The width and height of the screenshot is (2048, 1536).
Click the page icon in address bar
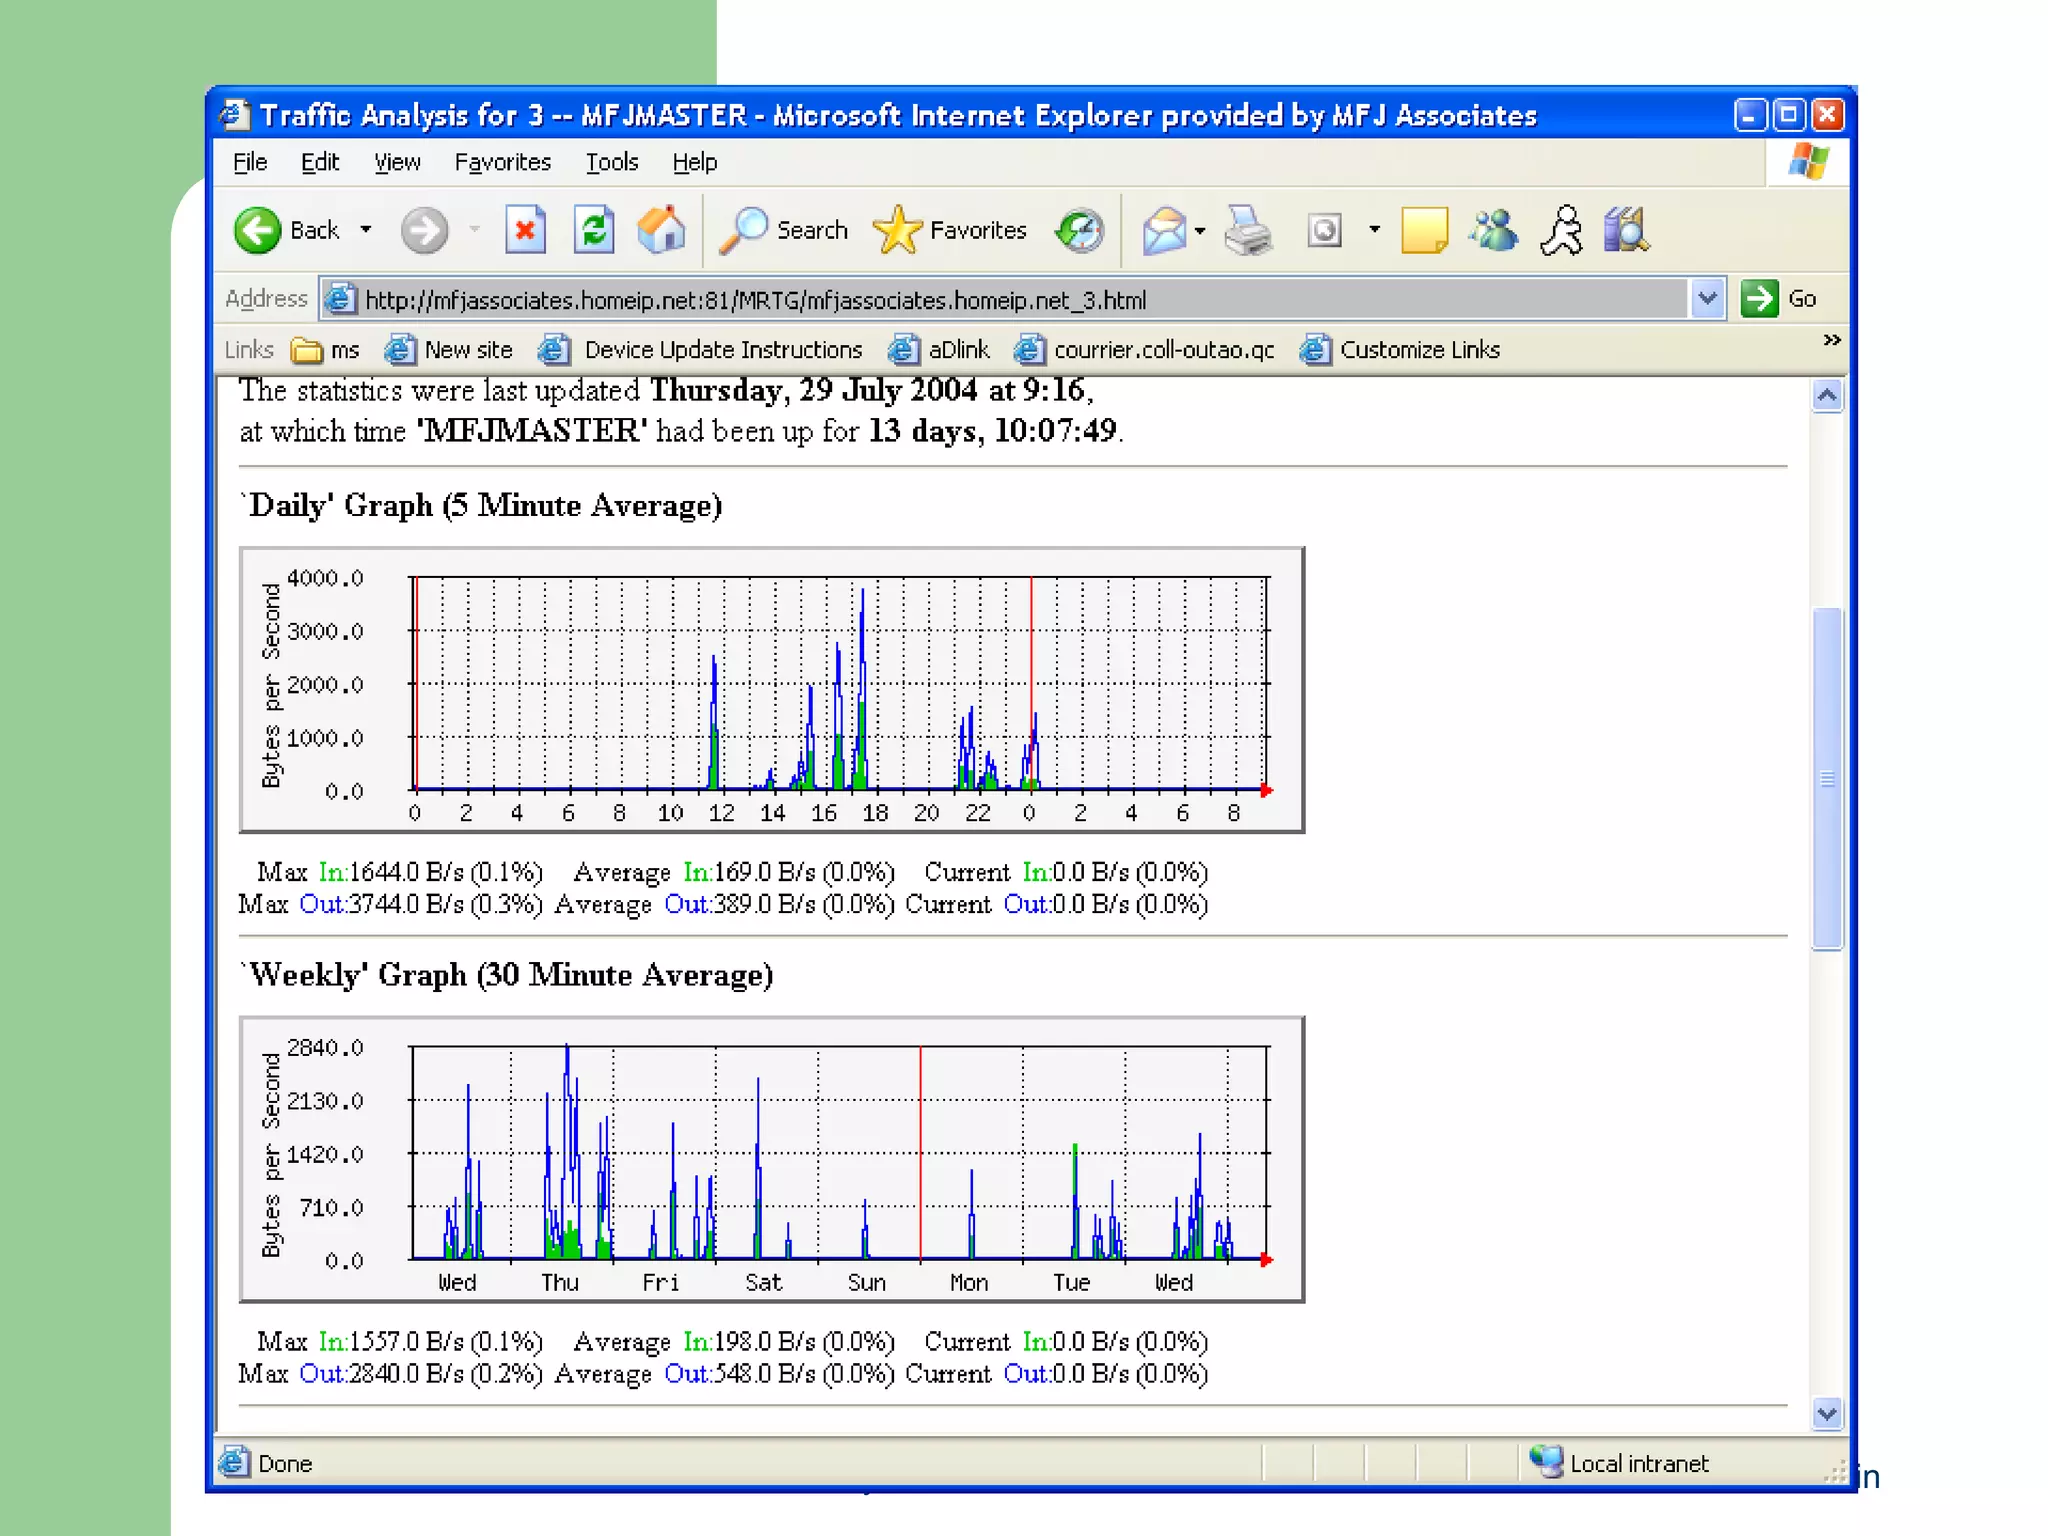coord(340,299)
